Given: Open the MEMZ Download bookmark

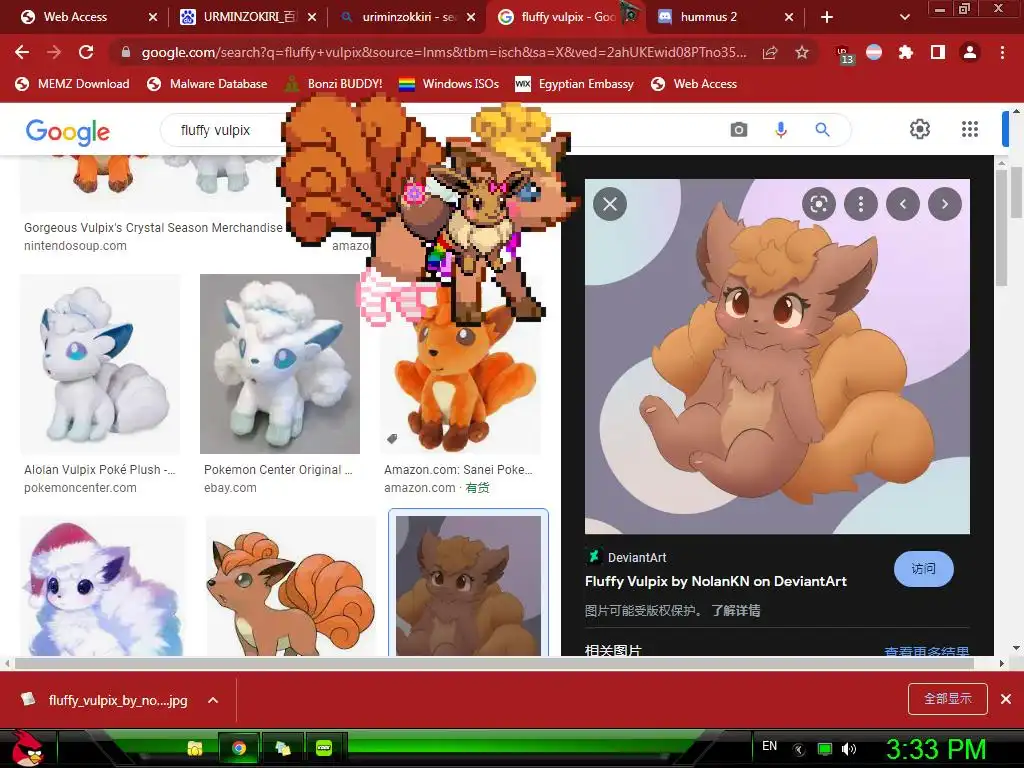Looking at the screenshot, I should pos(72,84).
